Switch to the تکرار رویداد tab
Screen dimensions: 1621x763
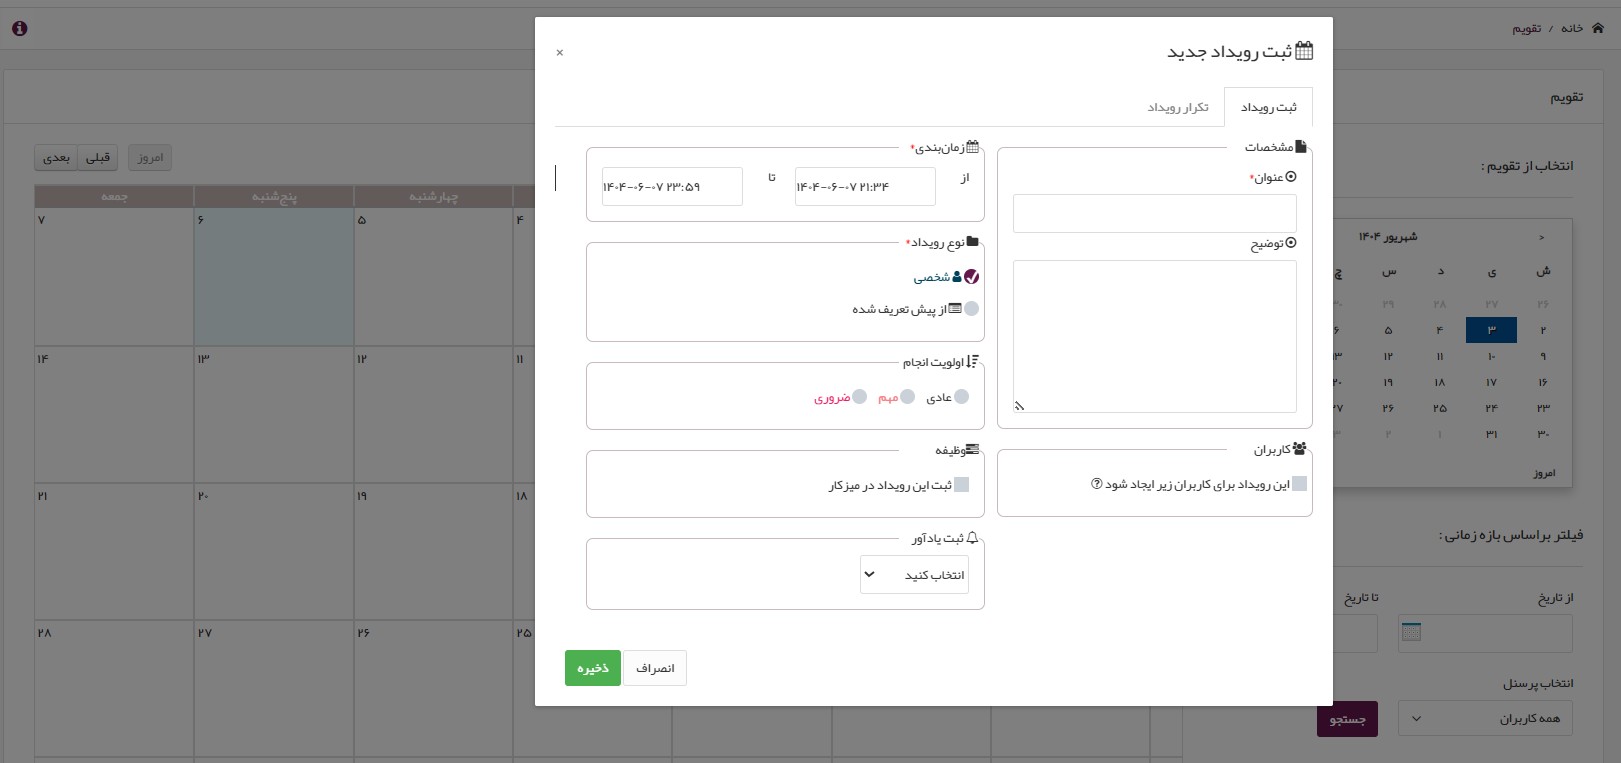pyautogui.click(x=1178, y=107)
